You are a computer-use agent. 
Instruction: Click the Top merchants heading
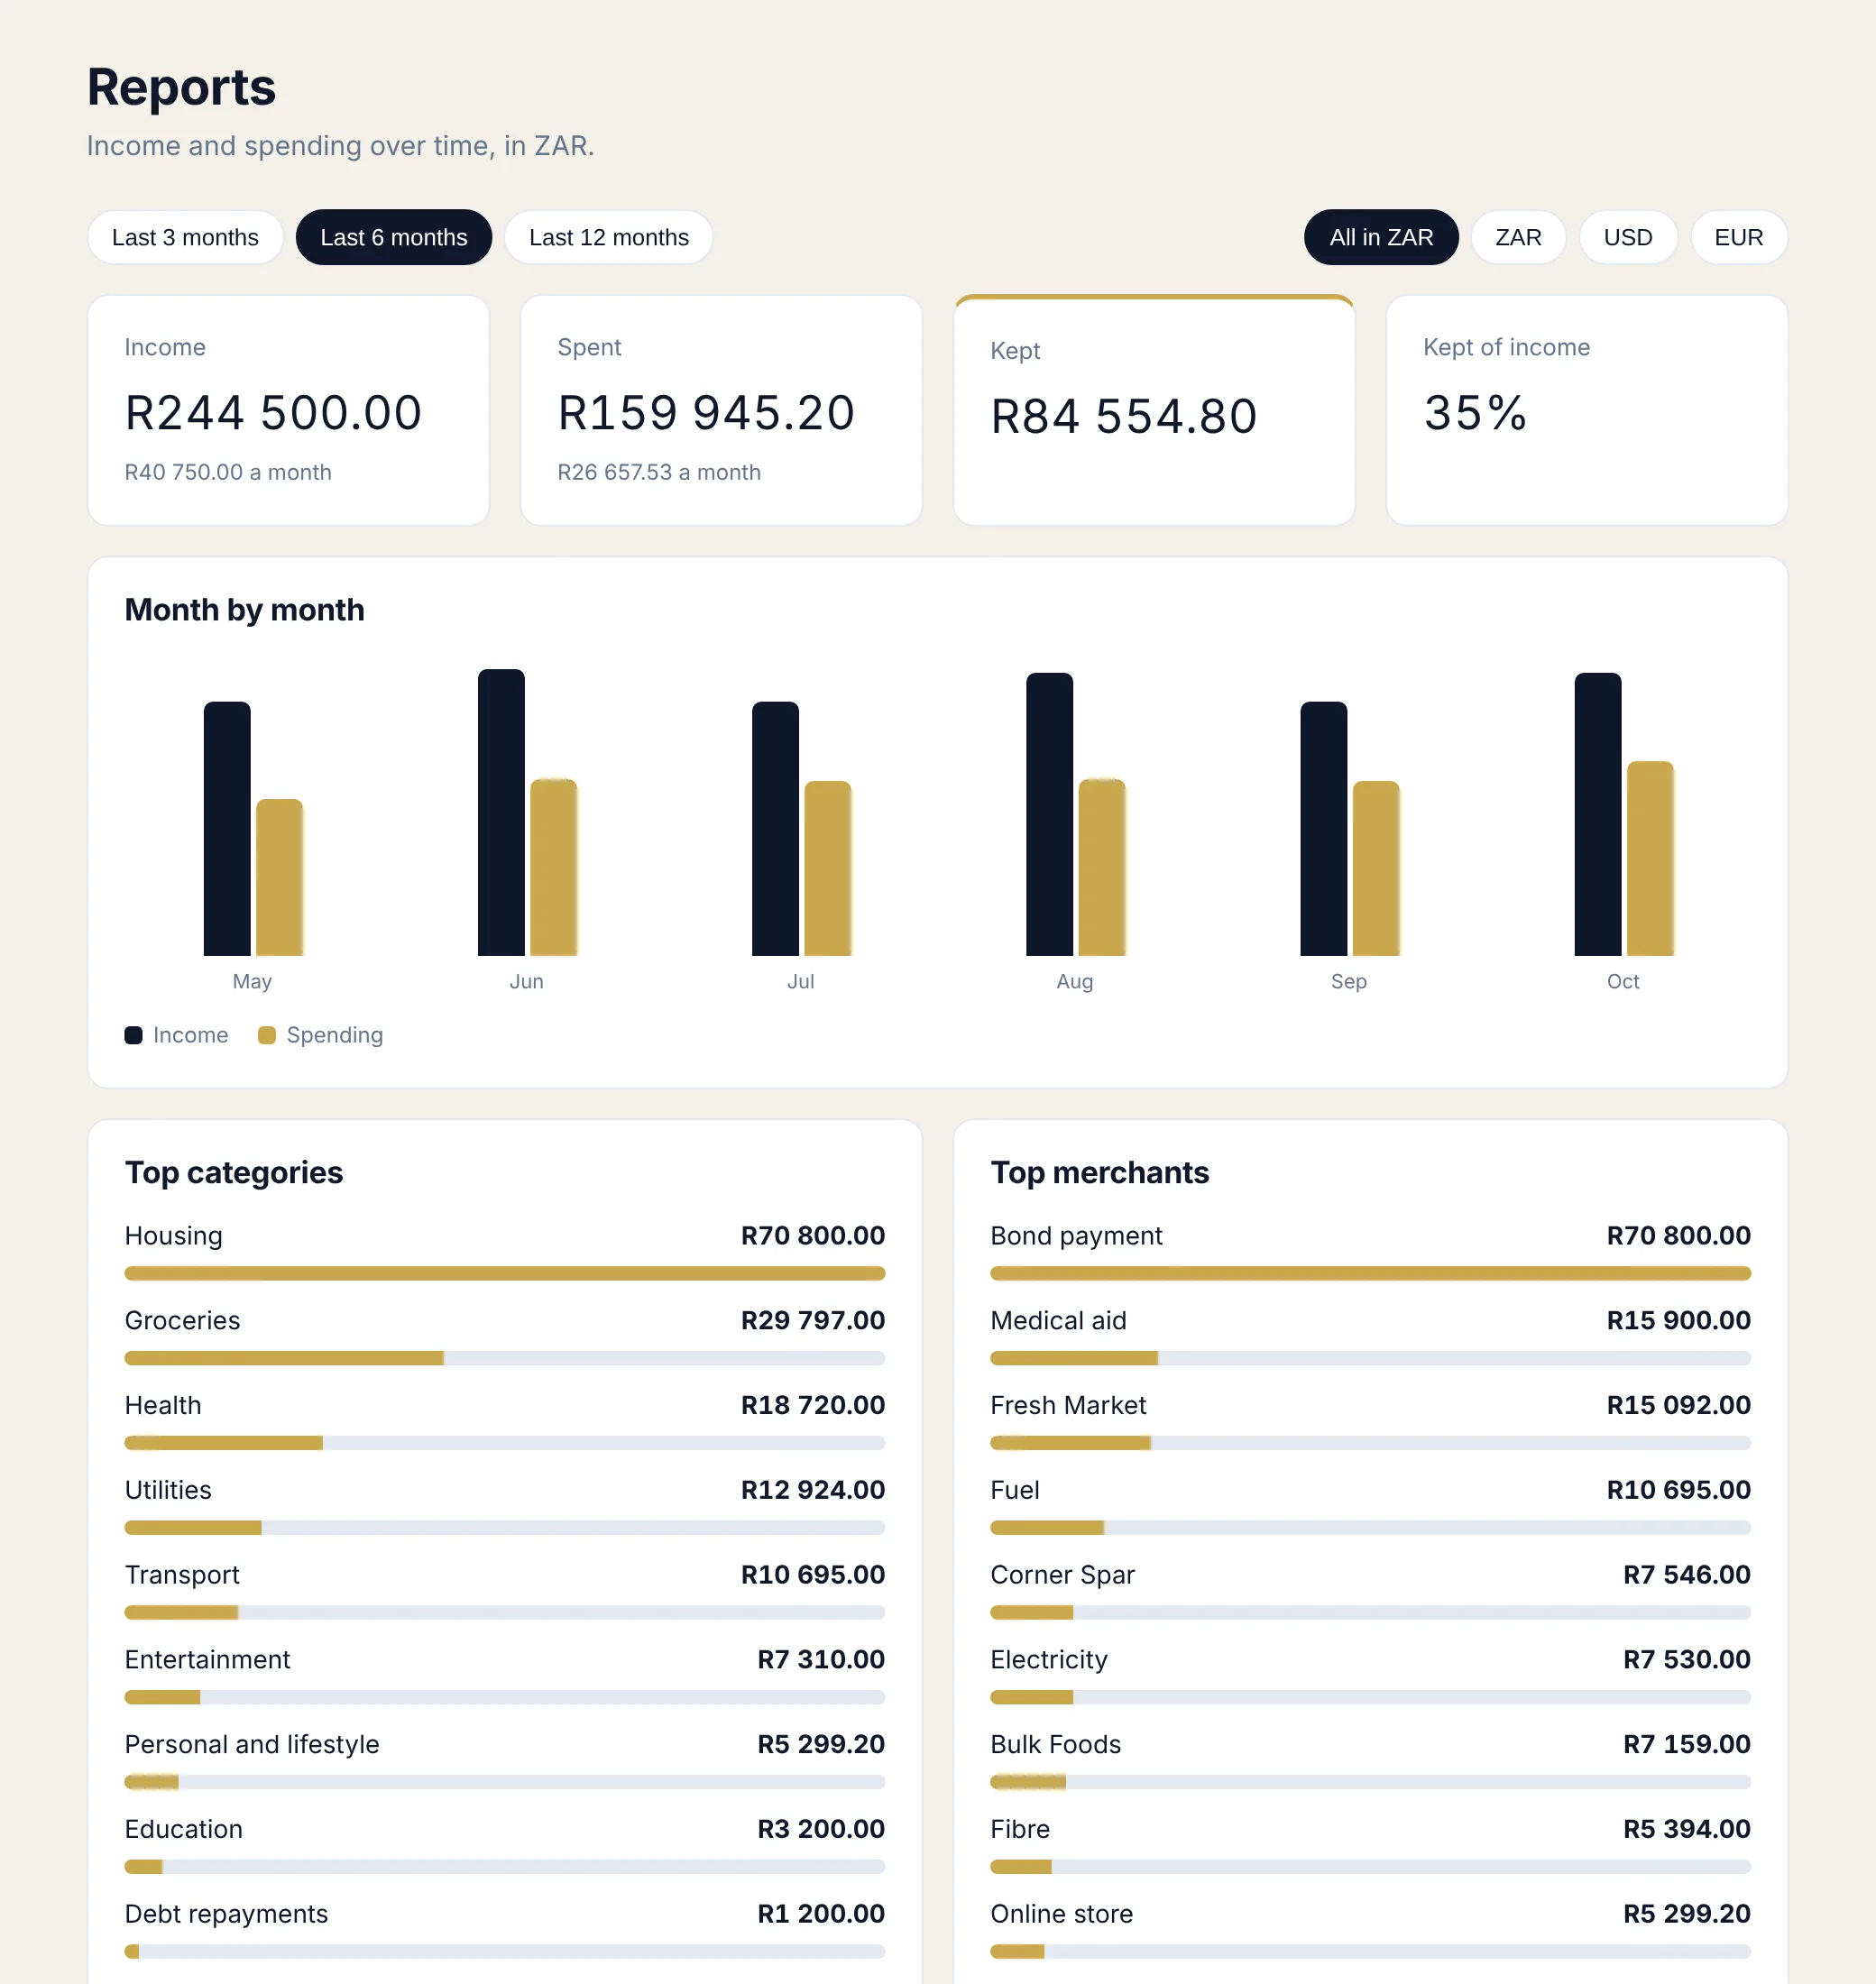coord(1099,1172)
